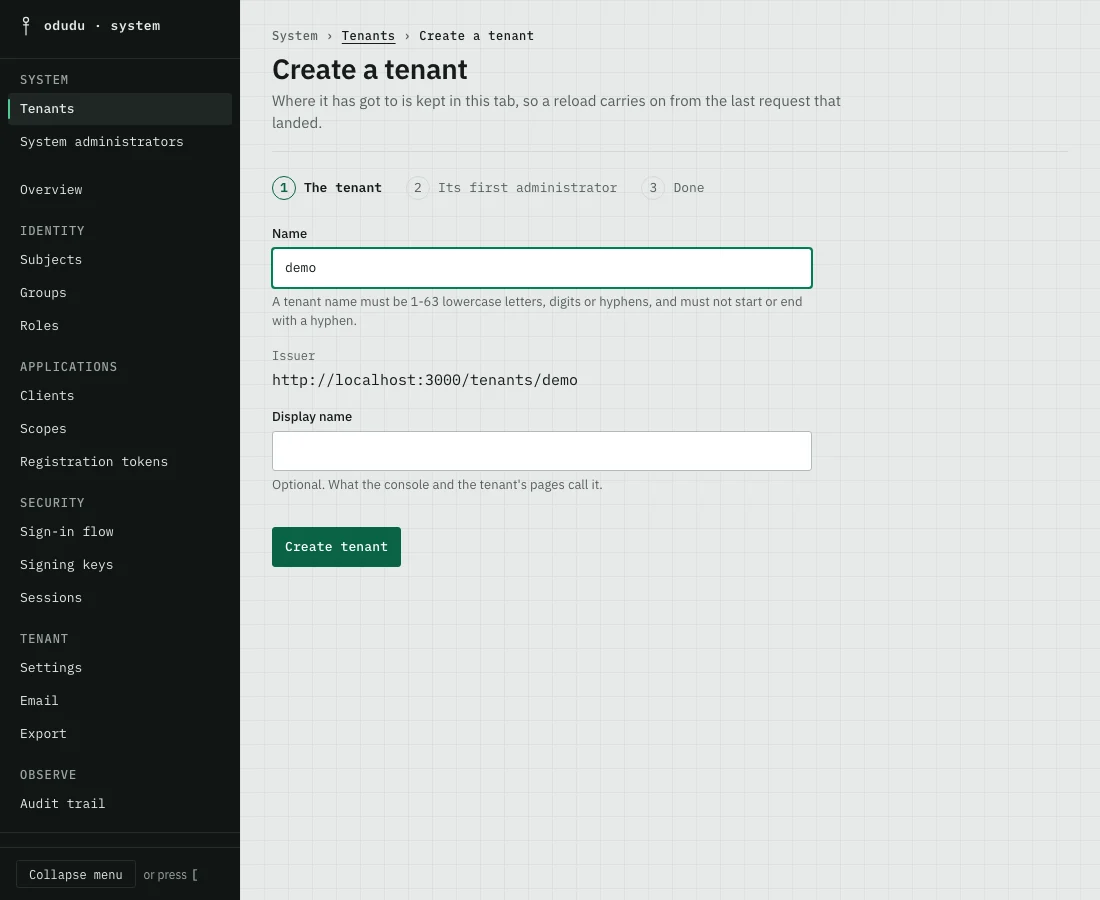
Task: Click System in the breadcrumb
Action: (295, 36)
